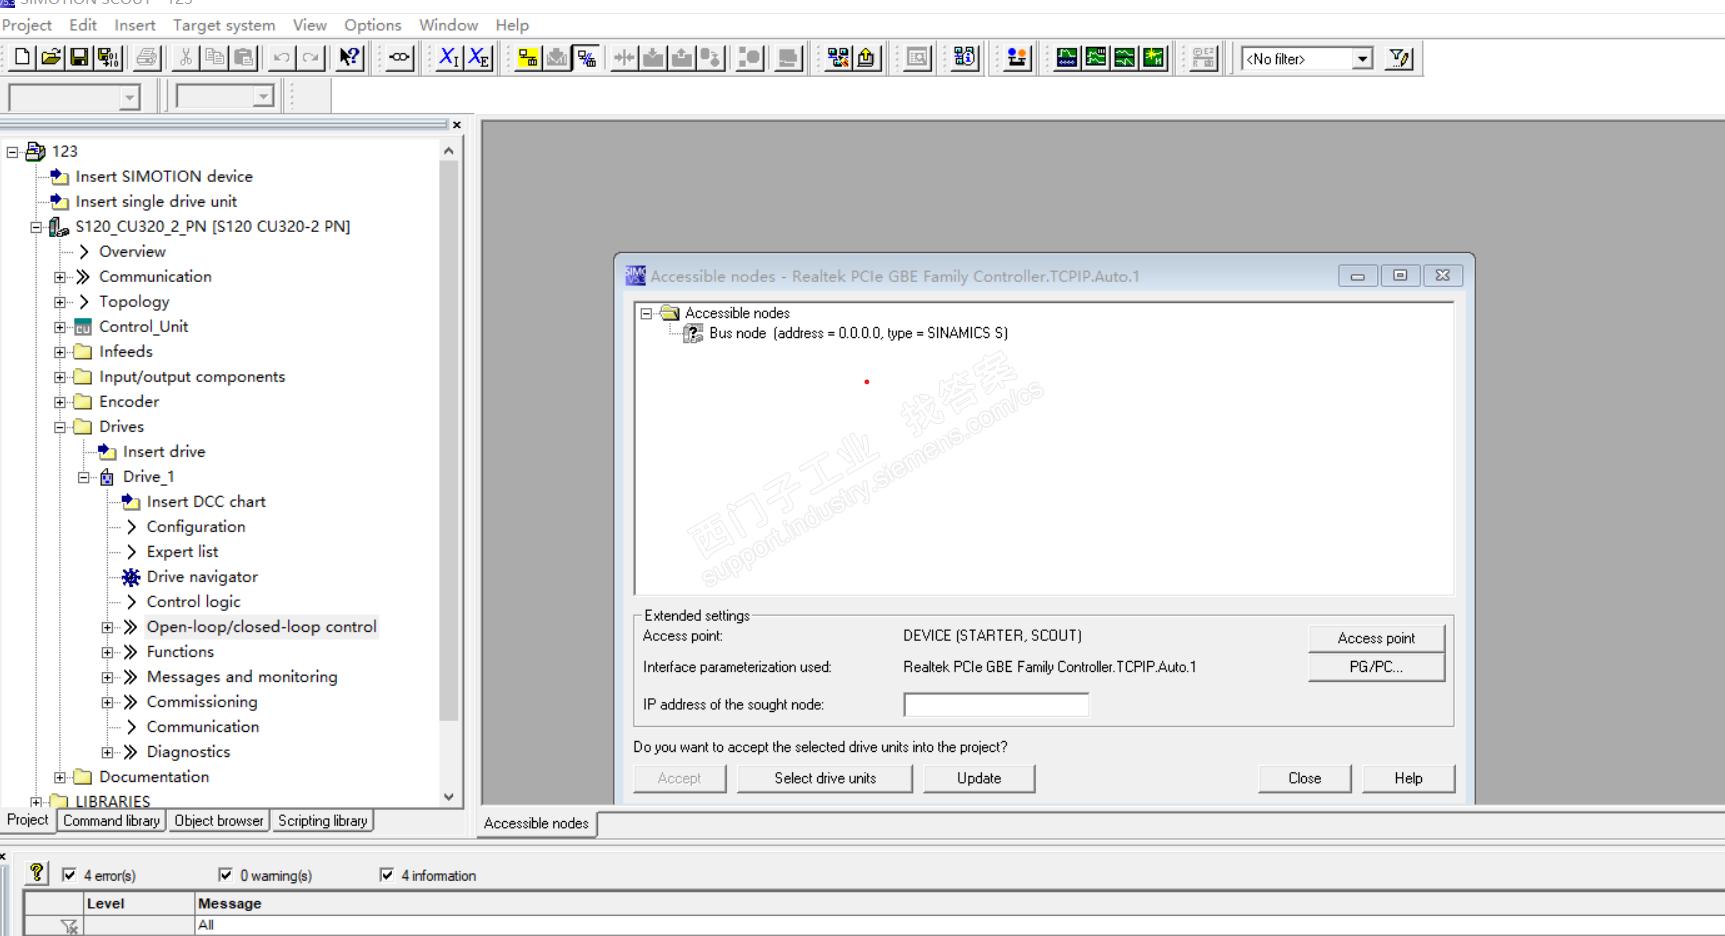Click the Select drive units button
The image size is (1725, 936).
tap(825, 778)
